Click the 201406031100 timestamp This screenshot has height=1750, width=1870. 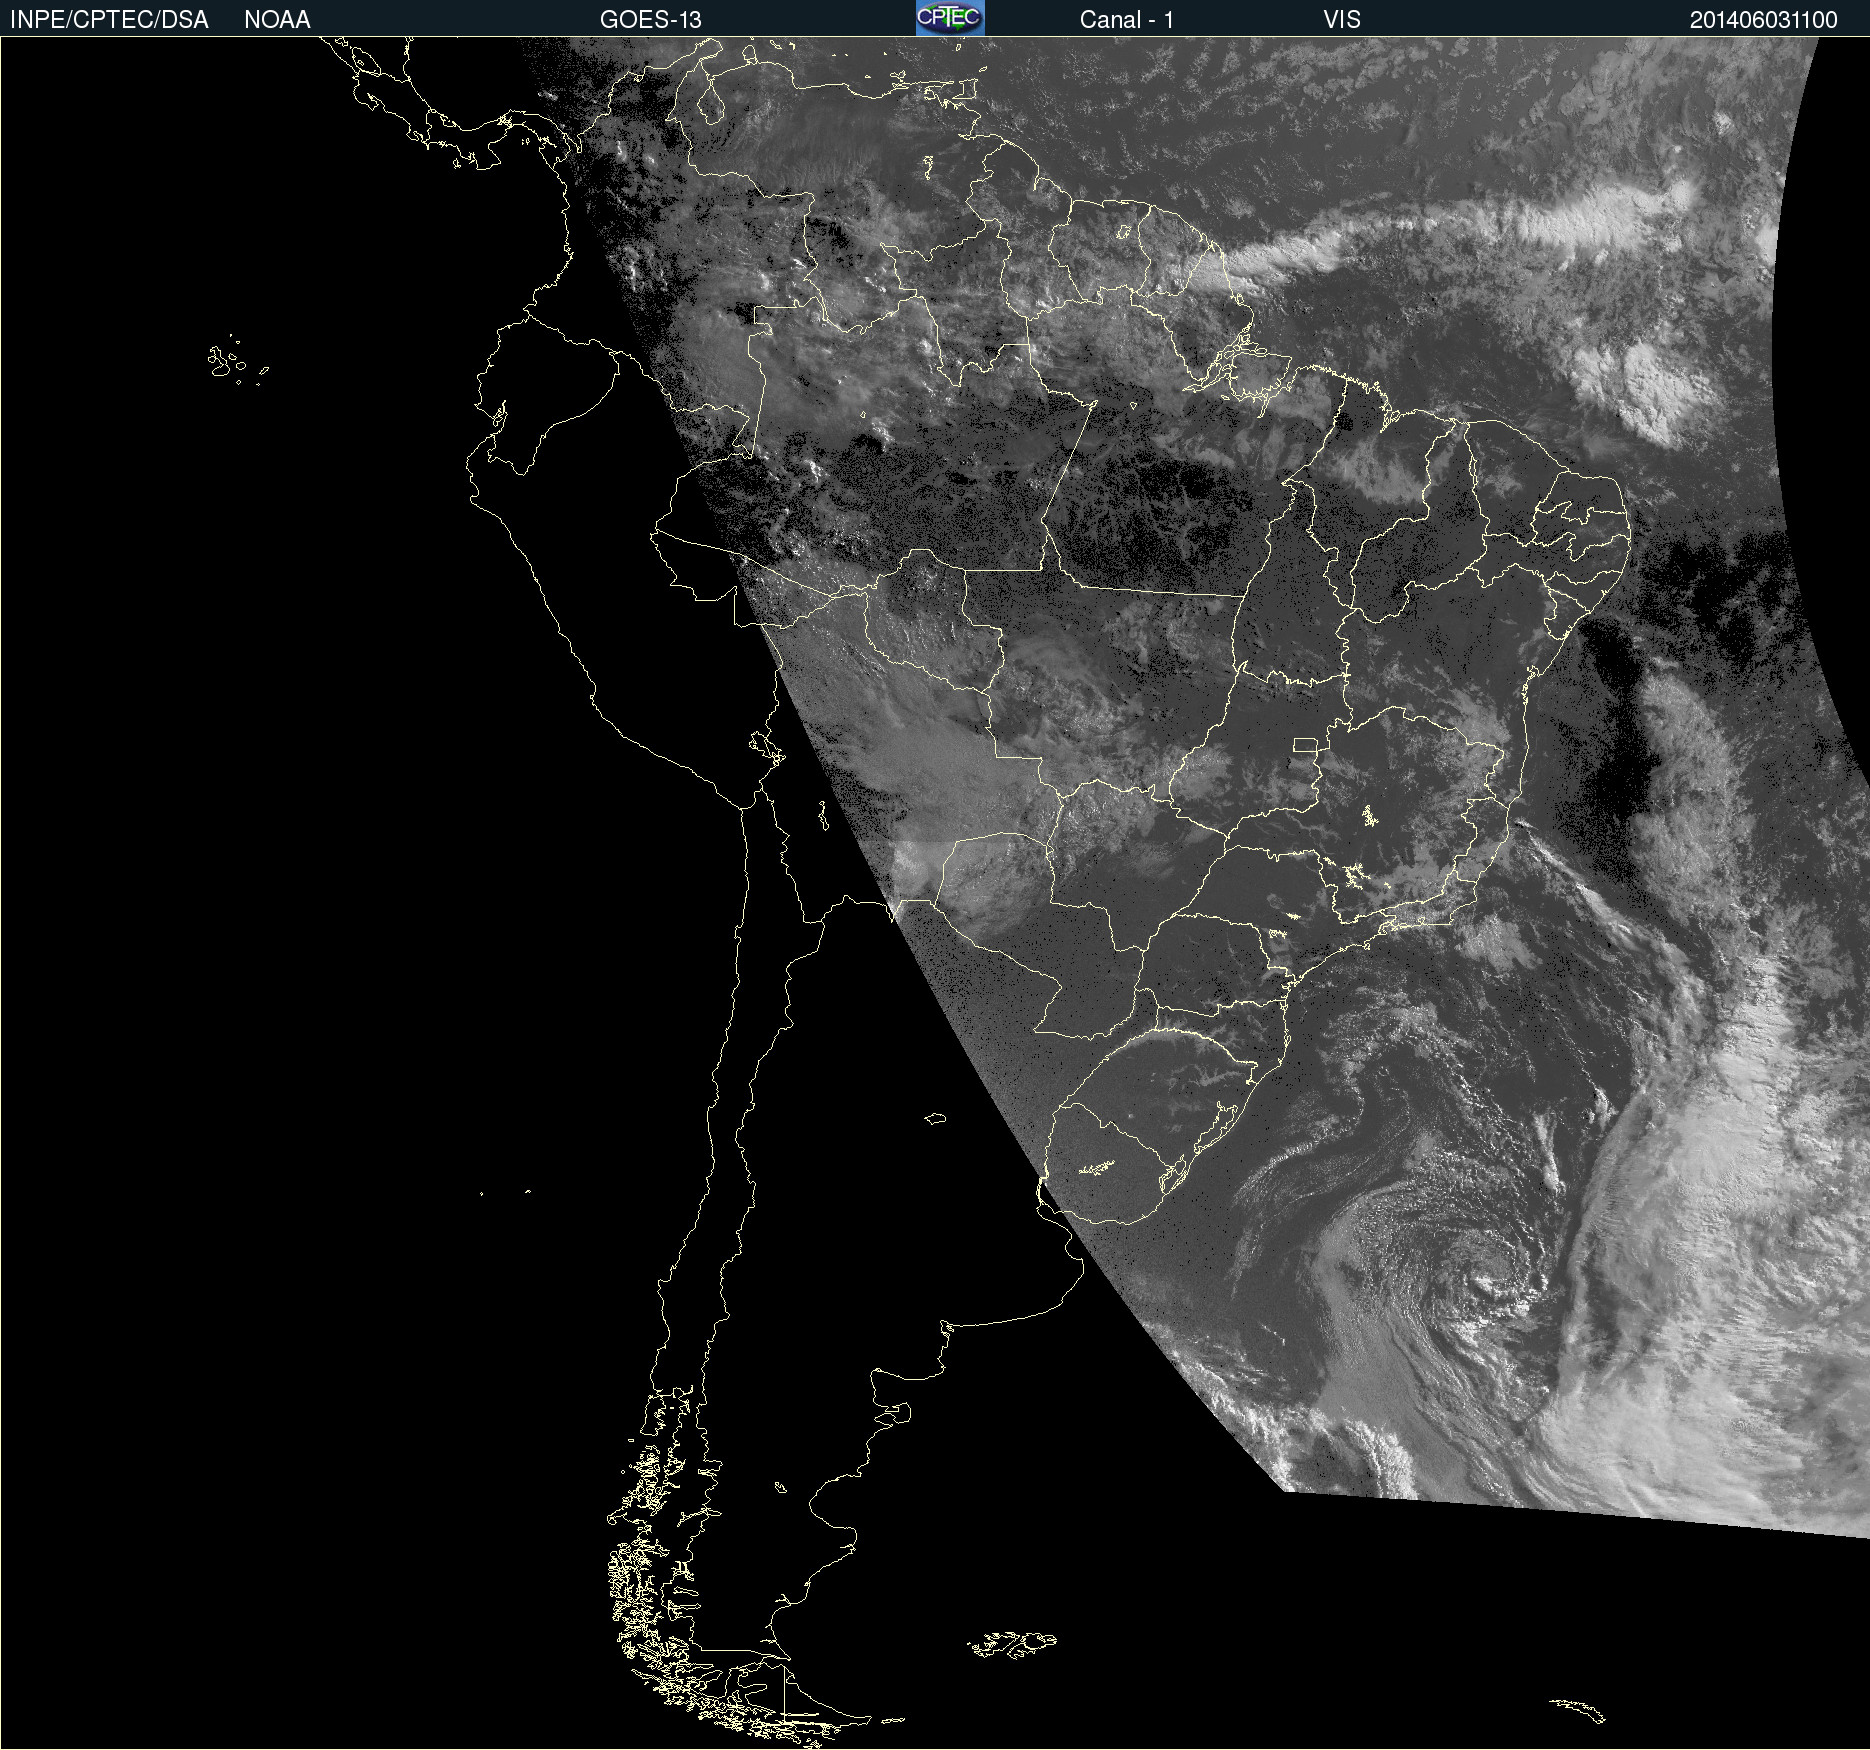tap(1764, 20)
